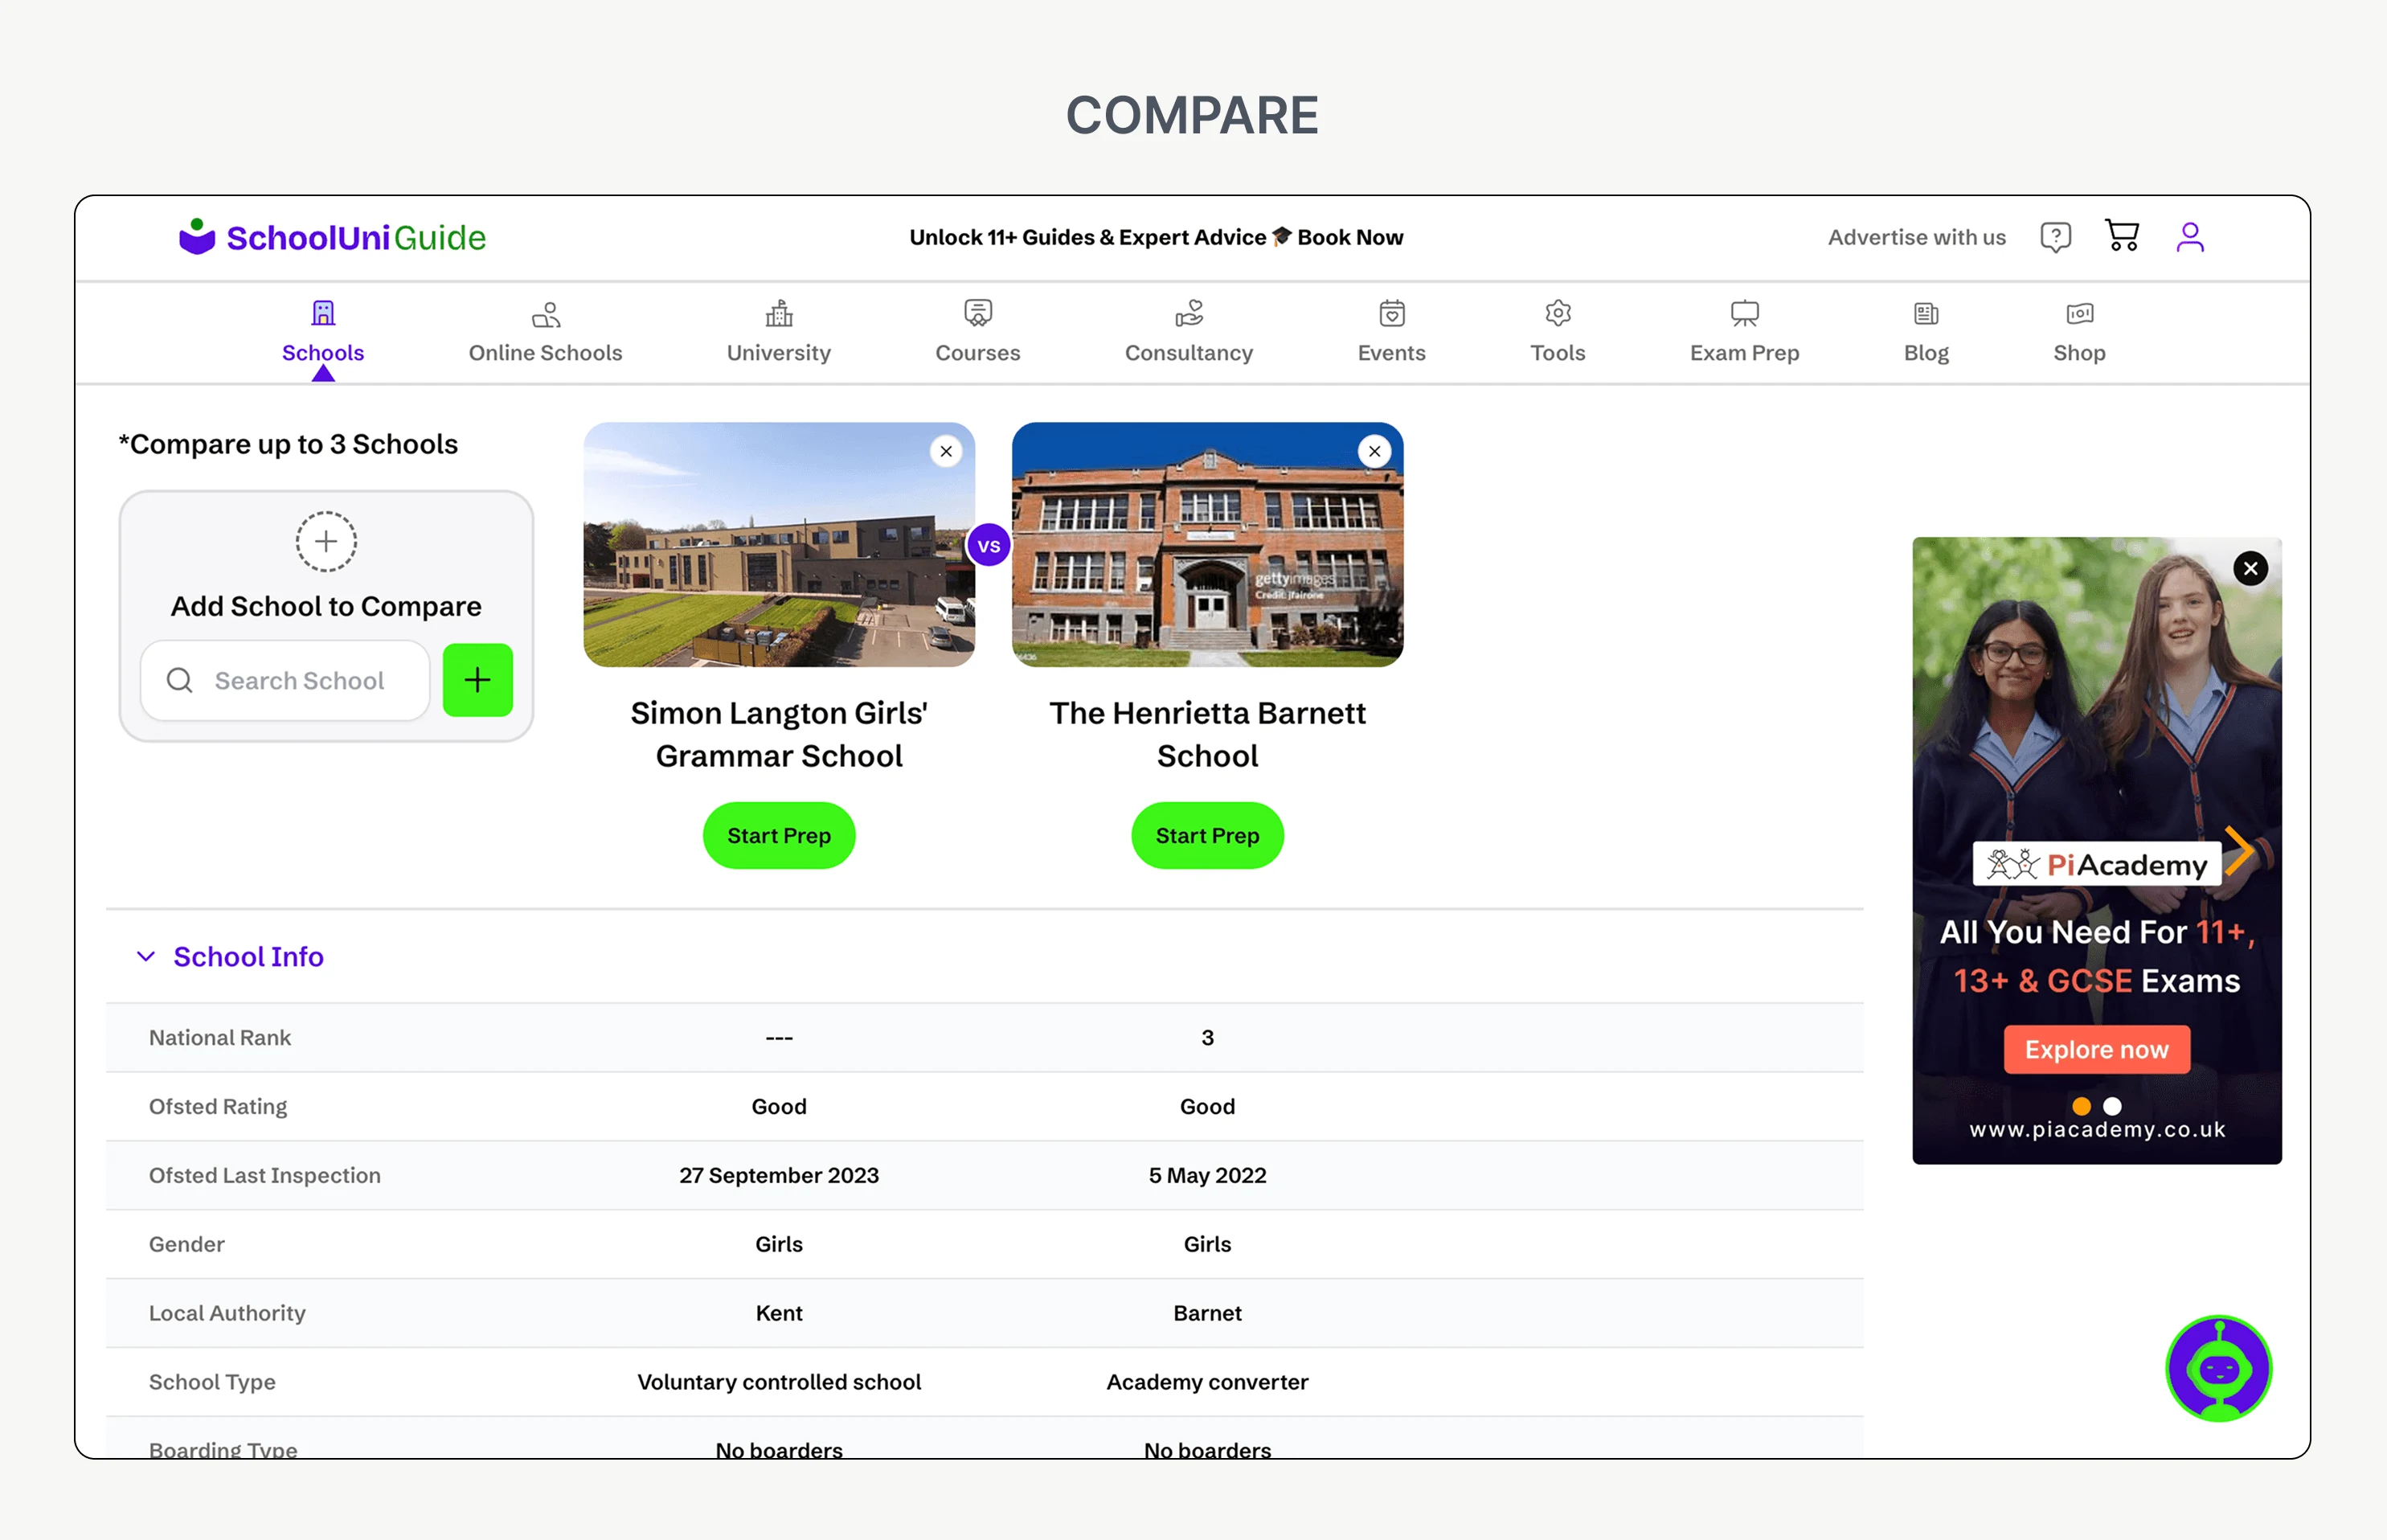The image size is (2387, 1540).
Task: Open the shopping cart icon
Action: [x=2122, y=236]
